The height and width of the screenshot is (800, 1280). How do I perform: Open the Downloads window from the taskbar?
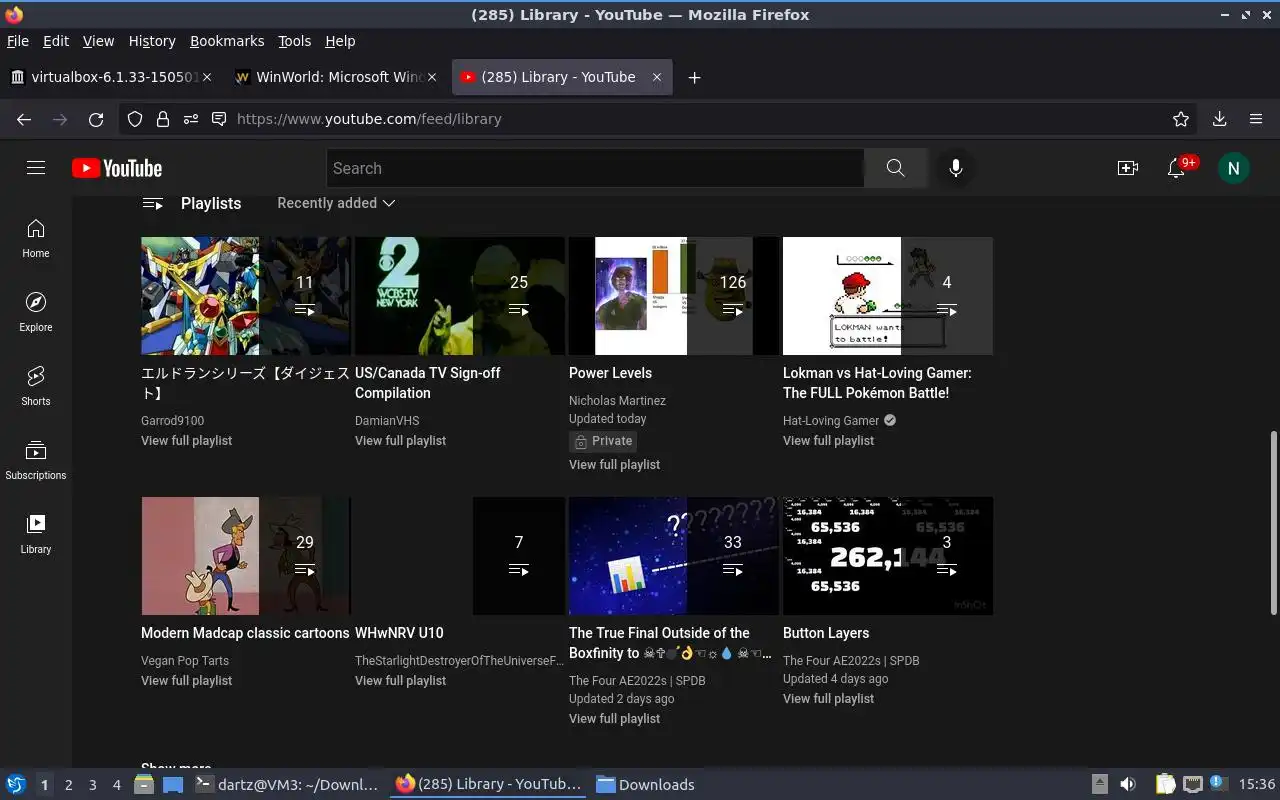[x=646, y=785]
